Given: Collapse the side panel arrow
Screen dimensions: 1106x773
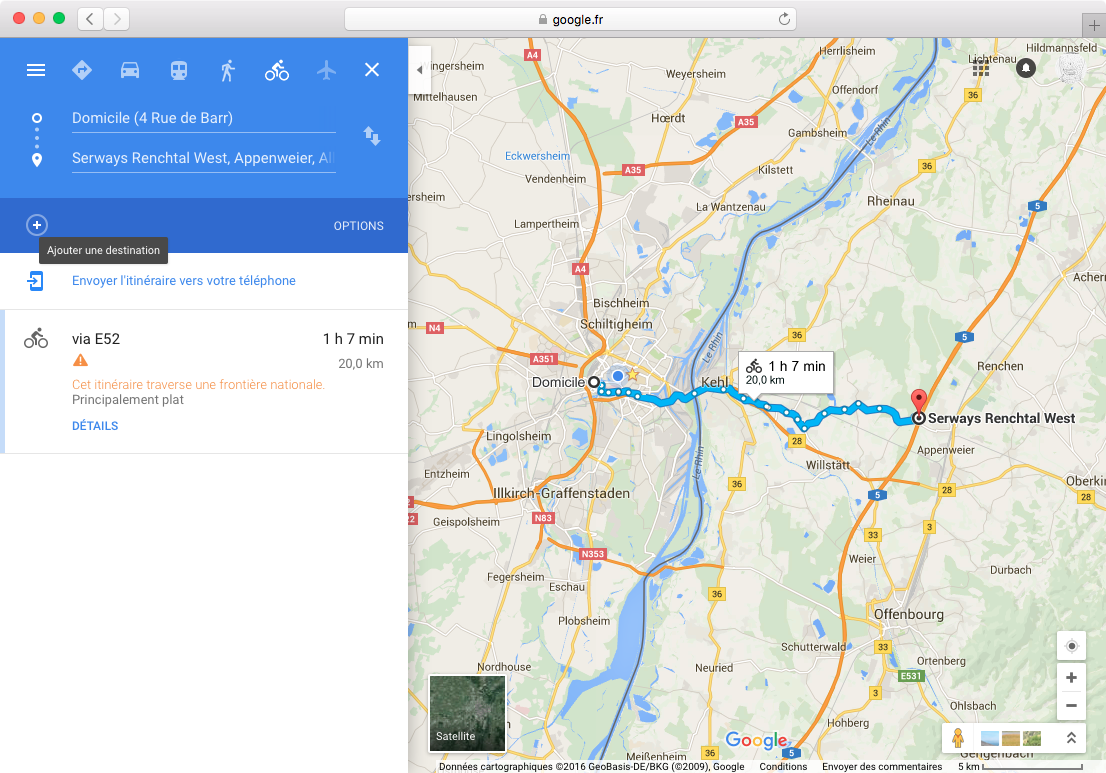Looking at the screenshot, I should [420, 70].
